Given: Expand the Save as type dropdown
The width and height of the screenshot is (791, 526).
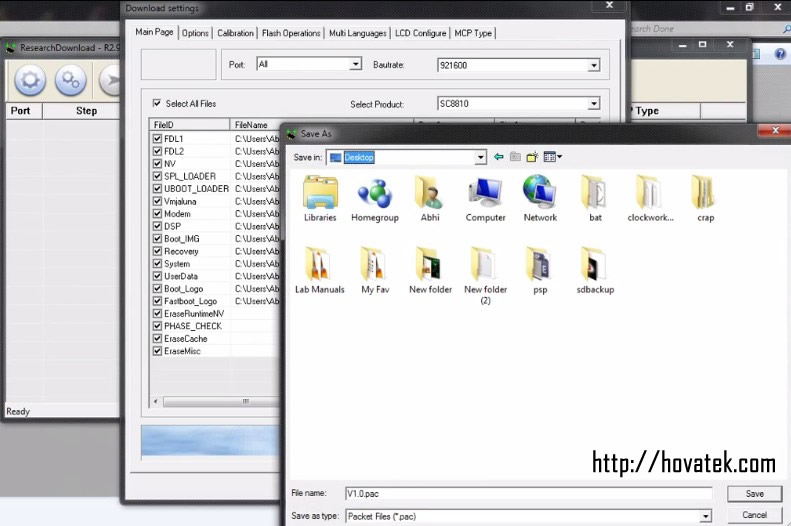Looking at the screenshot, I should [706, 516].
